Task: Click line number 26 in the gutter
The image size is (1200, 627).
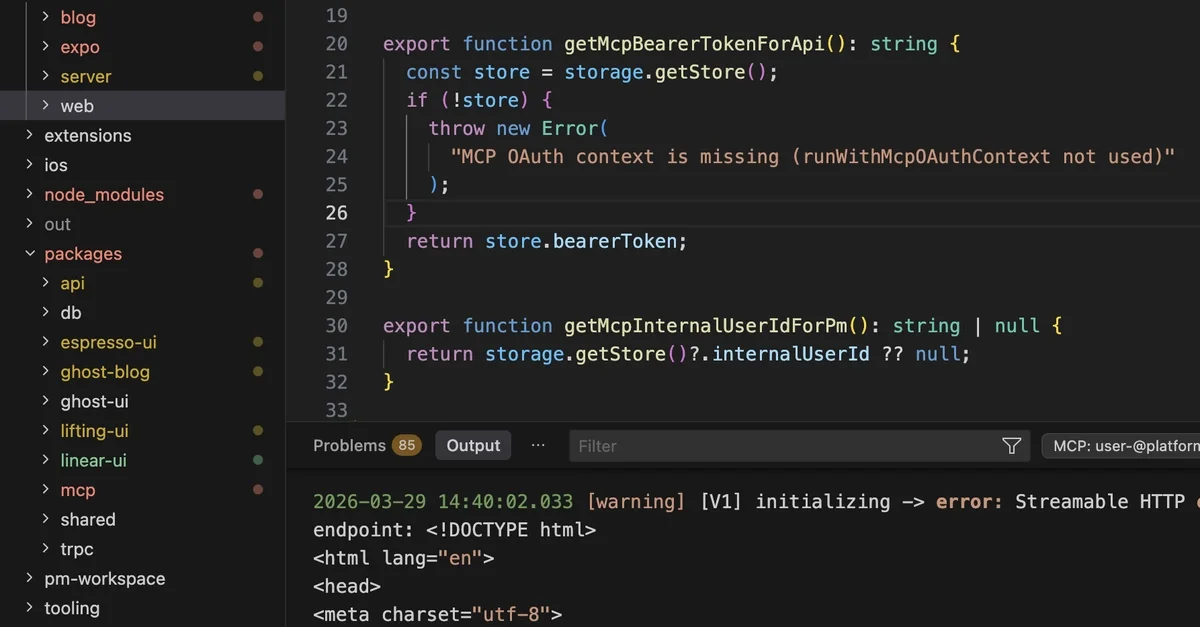Action: pos(336,213)
